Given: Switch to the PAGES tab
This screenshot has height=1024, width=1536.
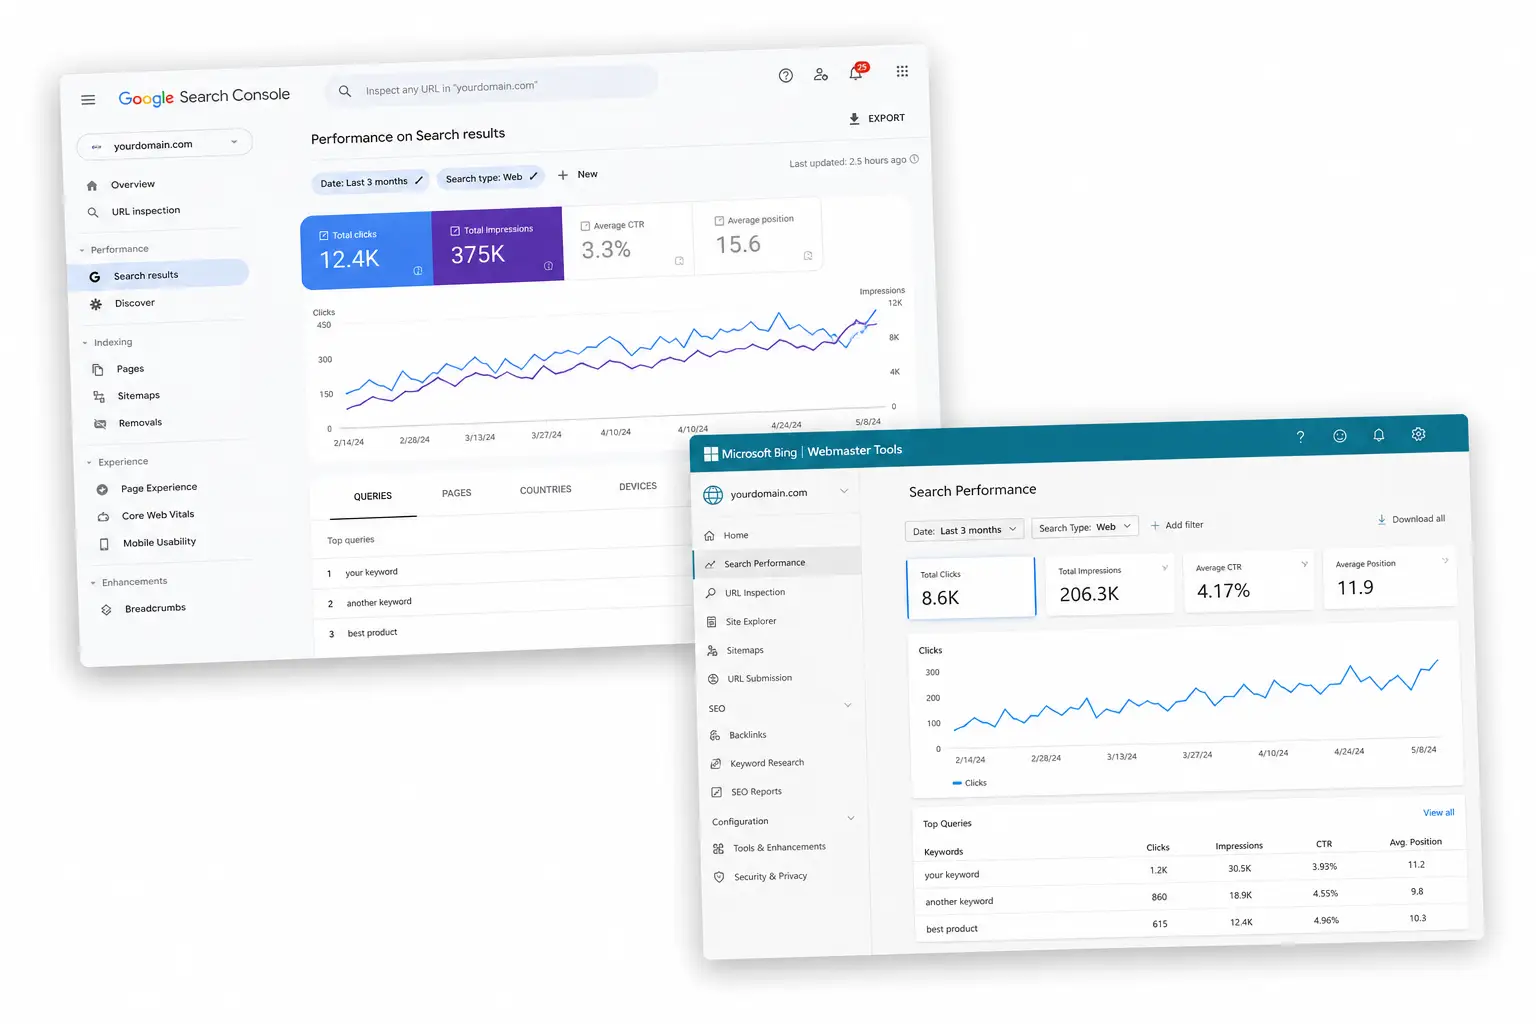Looking at the screenshot, I should pyautogui.click(x=456, y=492).
